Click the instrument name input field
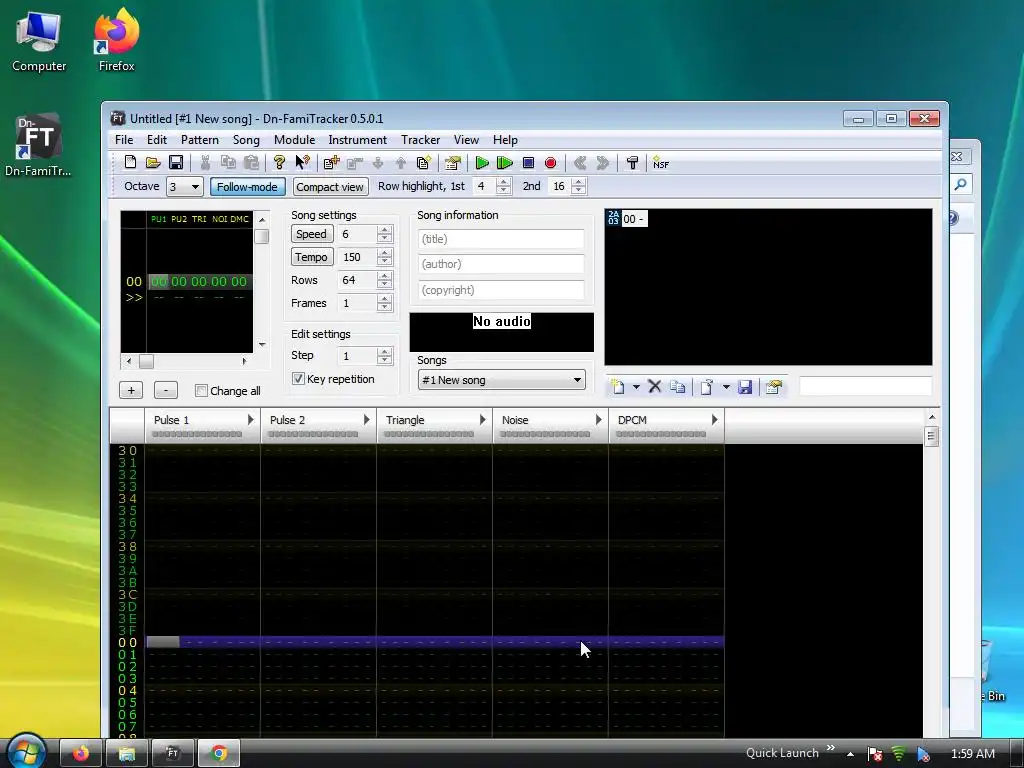This screenshot has height=768, width=1024. click(865, 386)
